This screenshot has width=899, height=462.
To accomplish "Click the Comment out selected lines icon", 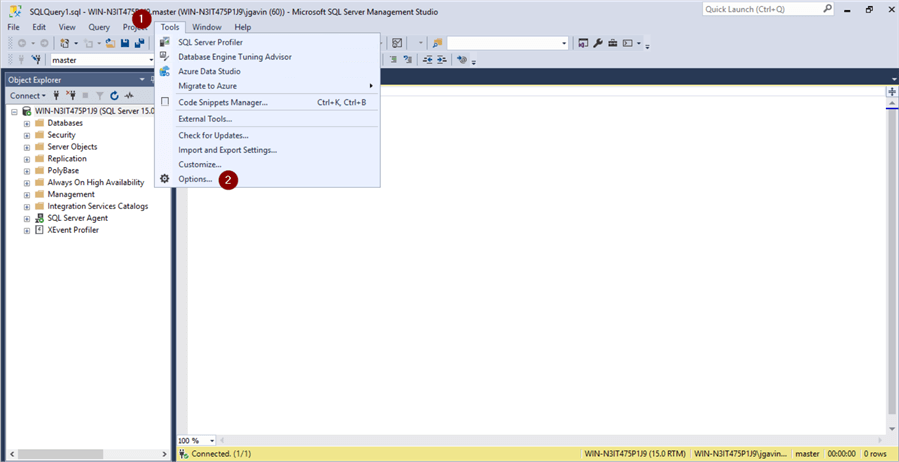I will pos(393,59).
